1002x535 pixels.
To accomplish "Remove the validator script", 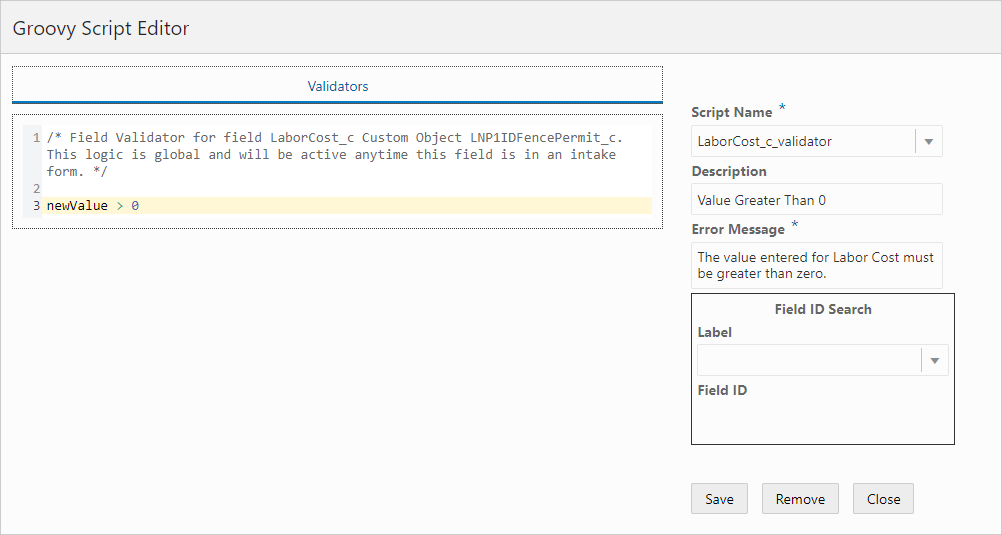I will click(x=800, y=499).
